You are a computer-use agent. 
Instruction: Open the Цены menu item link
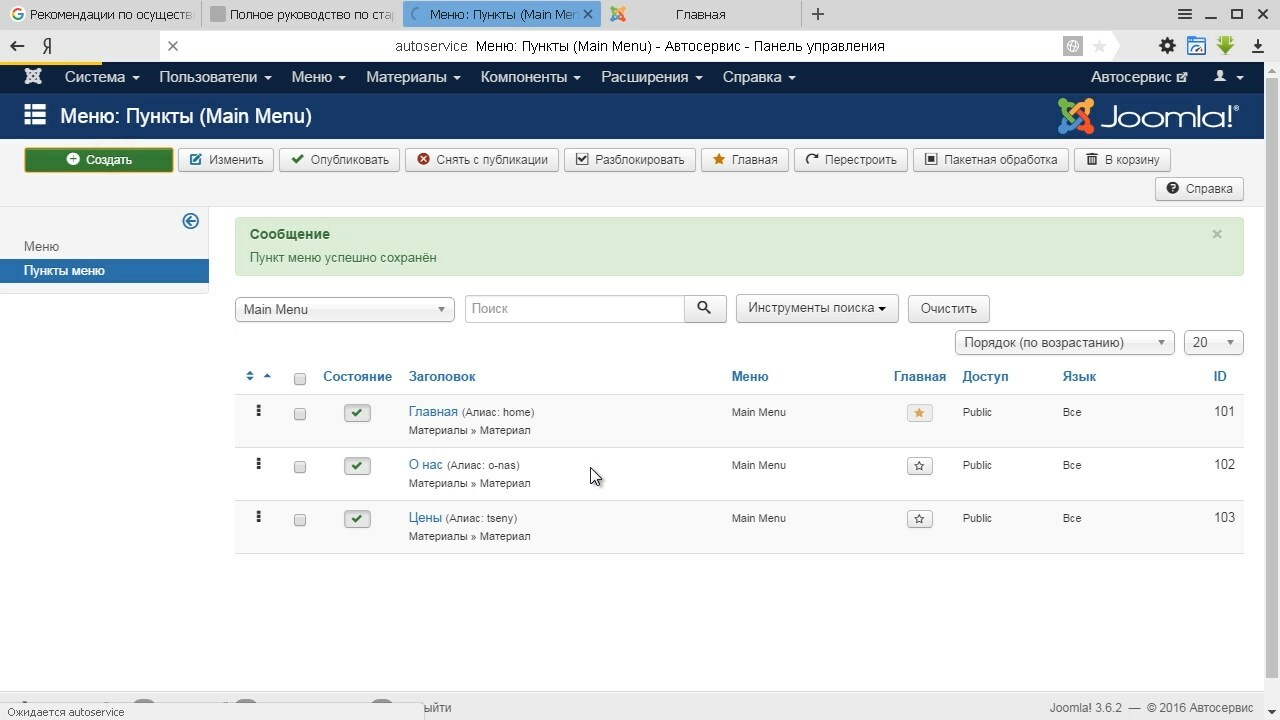[x=425, y=518]
